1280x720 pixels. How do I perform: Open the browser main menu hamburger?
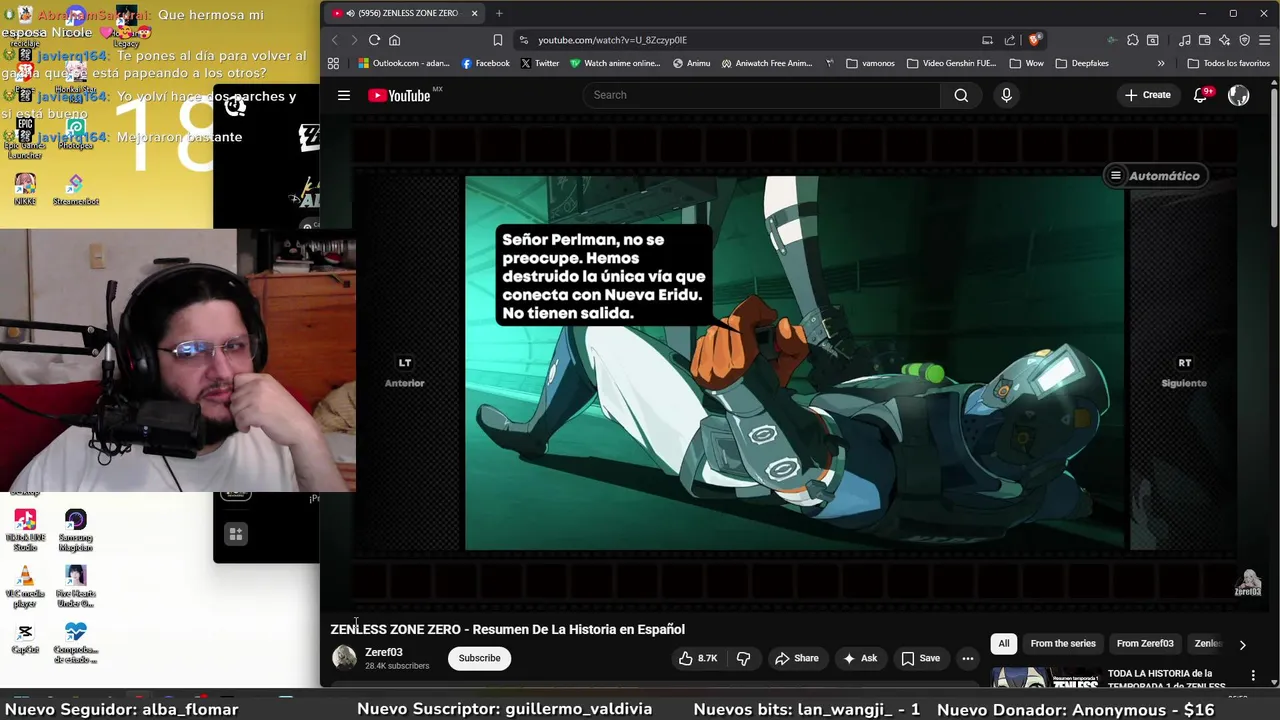[x=1265, y=40]
